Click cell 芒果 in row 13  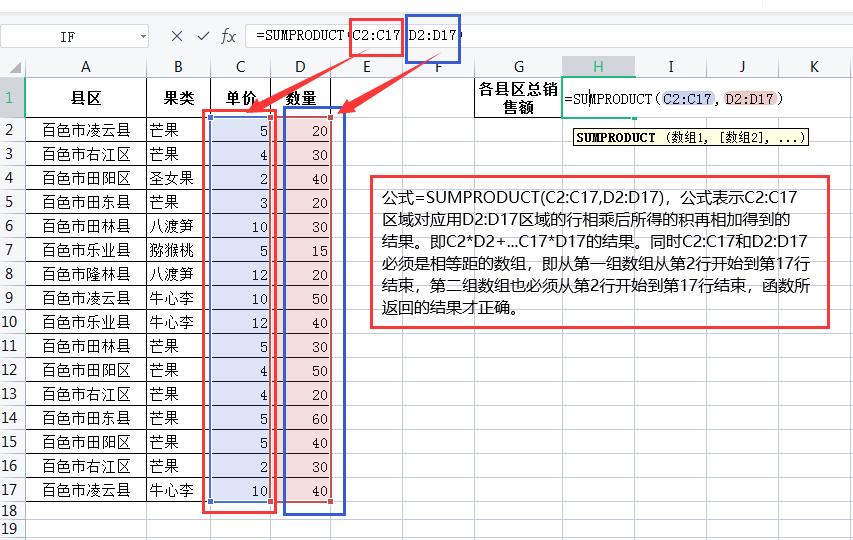(178, 394)
